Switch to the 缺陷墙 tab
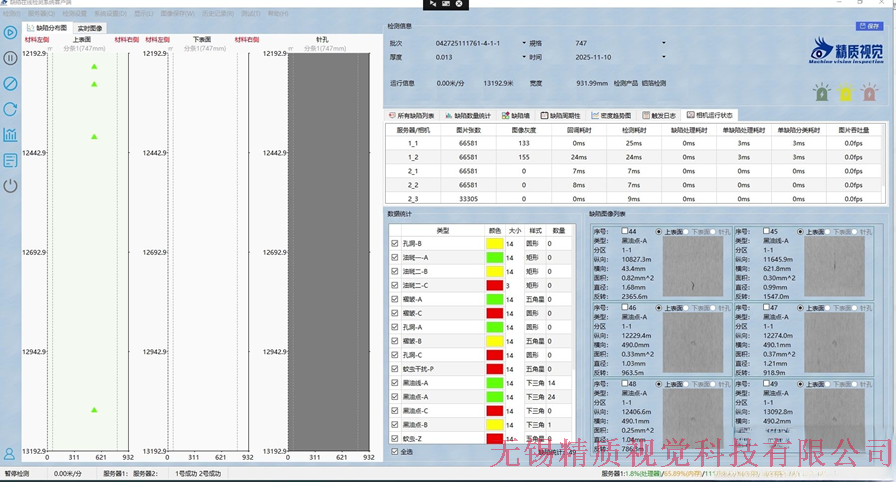This screenshot has height=482, width=896. point(516,115)
